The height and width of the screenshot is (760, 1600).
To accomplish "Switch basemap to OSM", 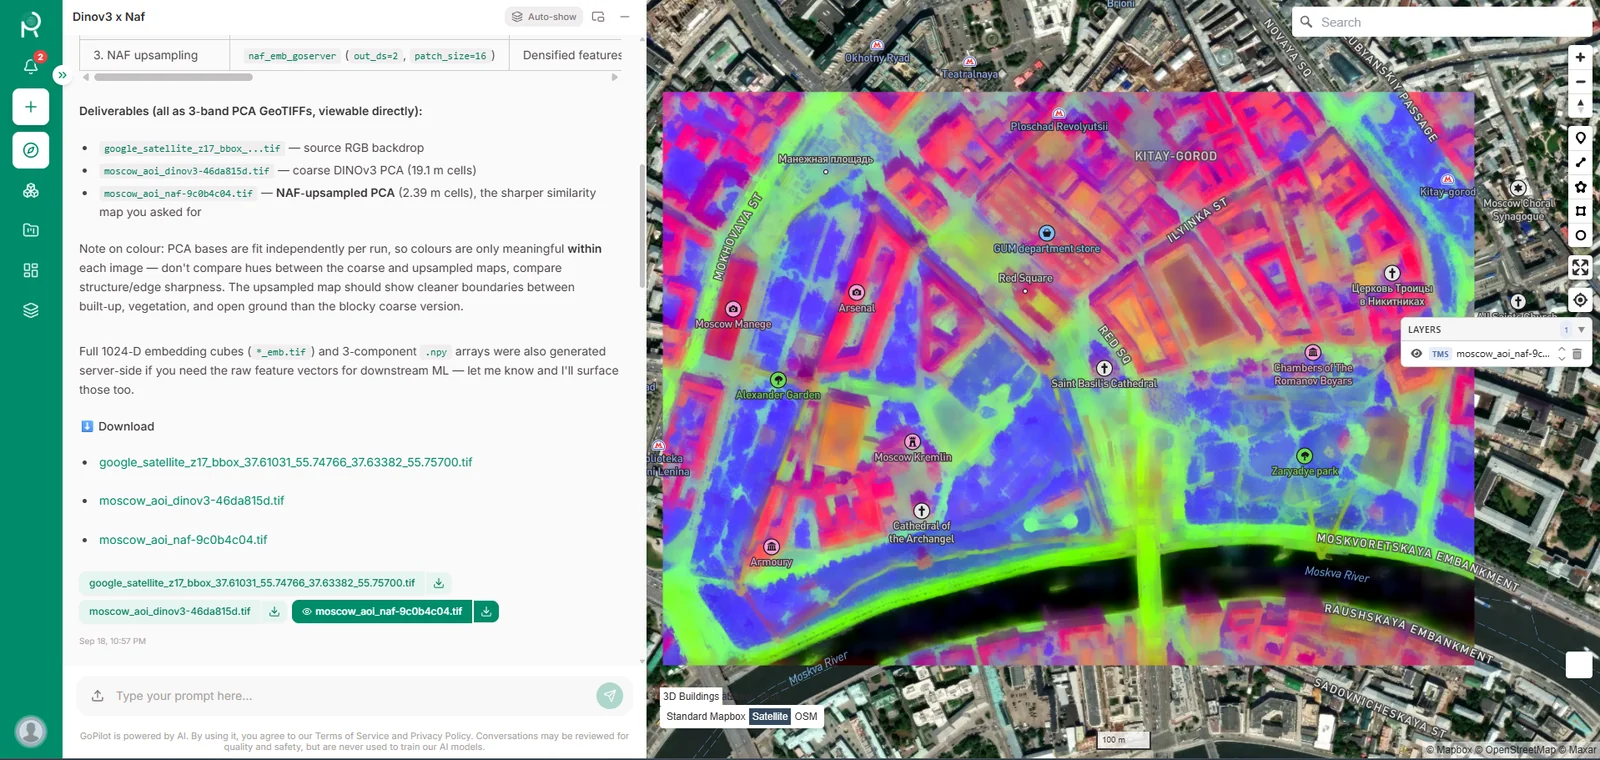I will coord(806,716).
